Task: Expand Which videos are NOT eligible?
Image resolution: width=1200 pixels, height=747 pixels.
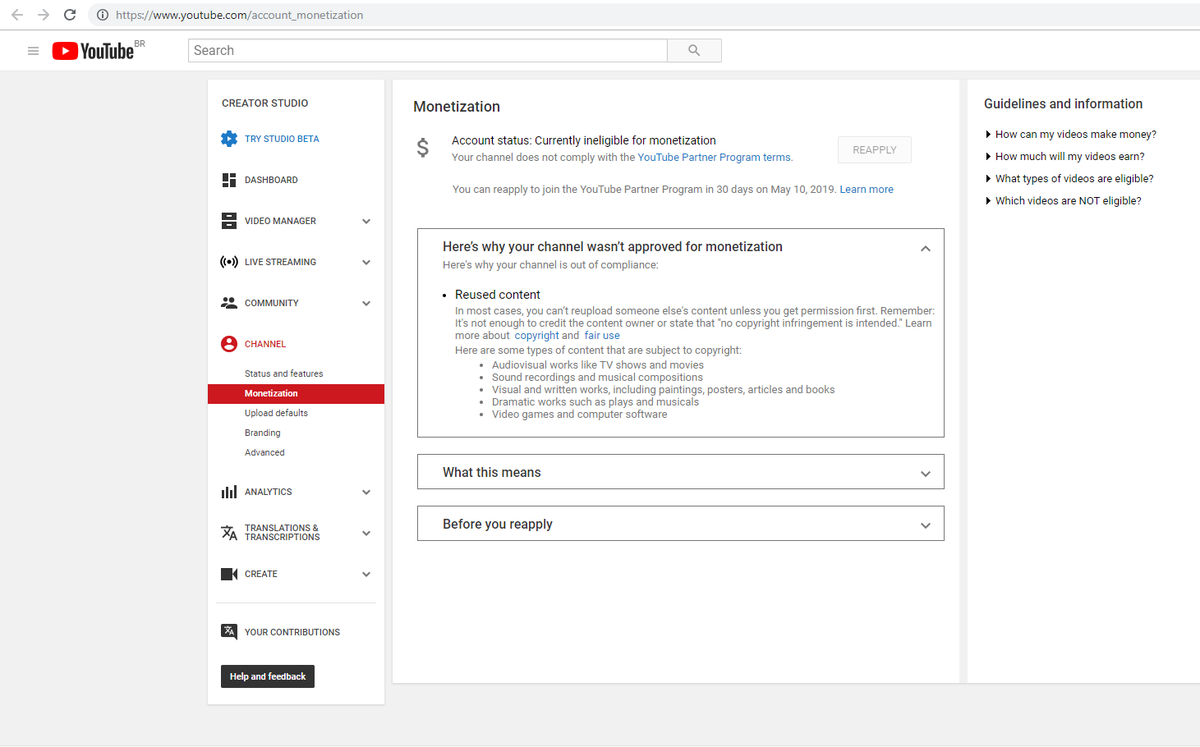Action: point(1062,201)
